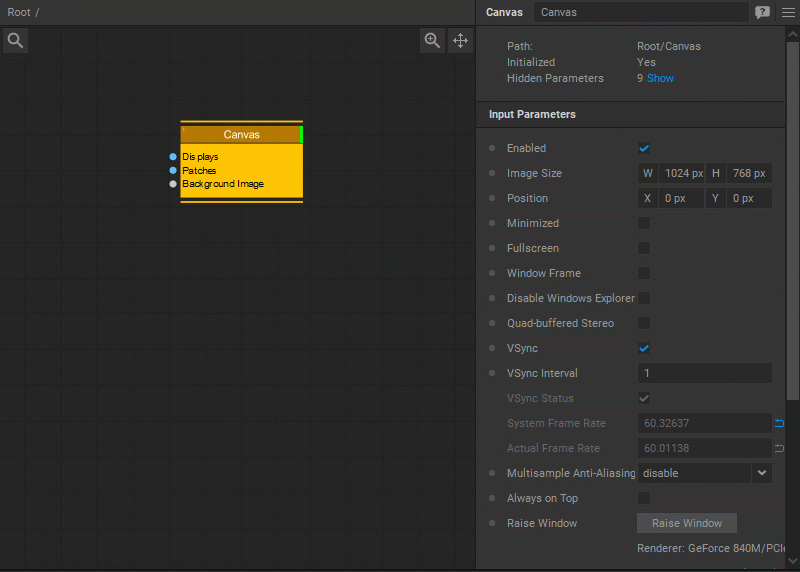Open the search magnifier in node graph

point(15,40)
